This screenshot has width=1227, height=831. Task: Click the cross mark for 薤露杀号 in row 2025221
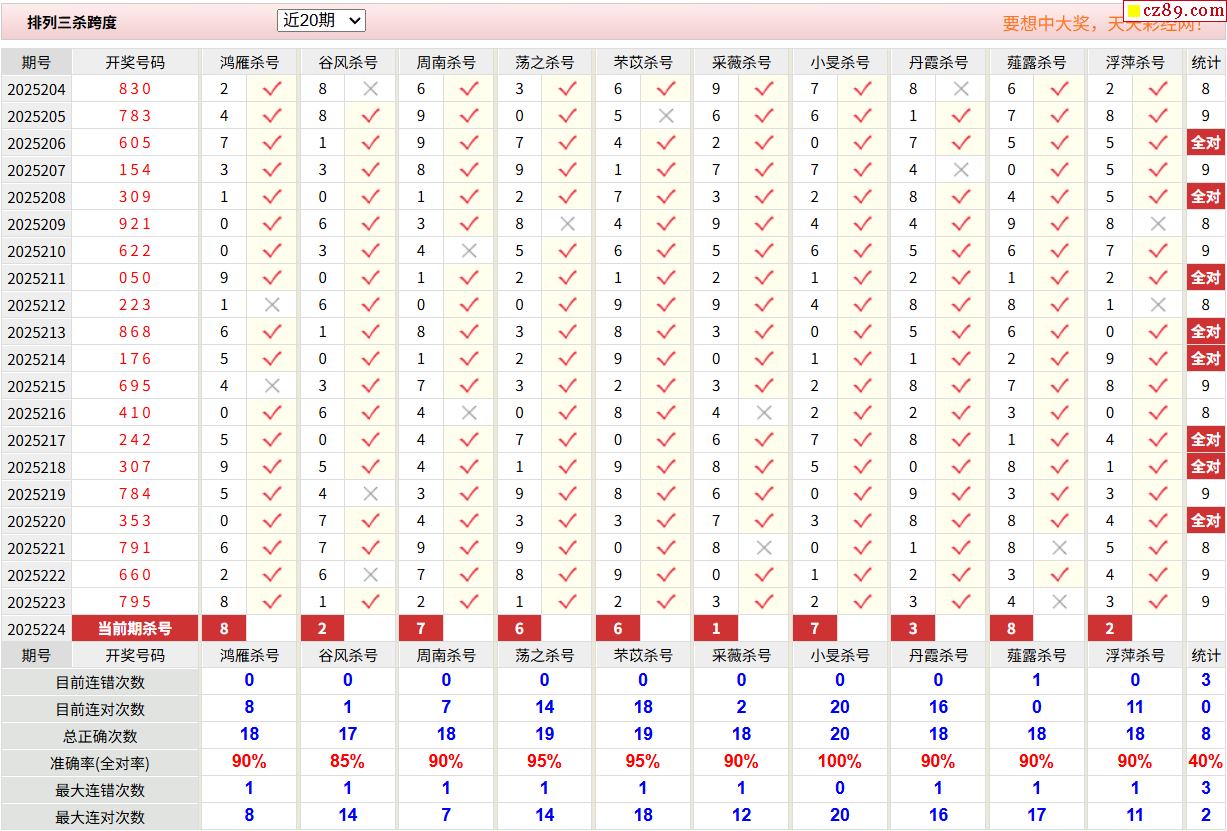point(1060,548)
